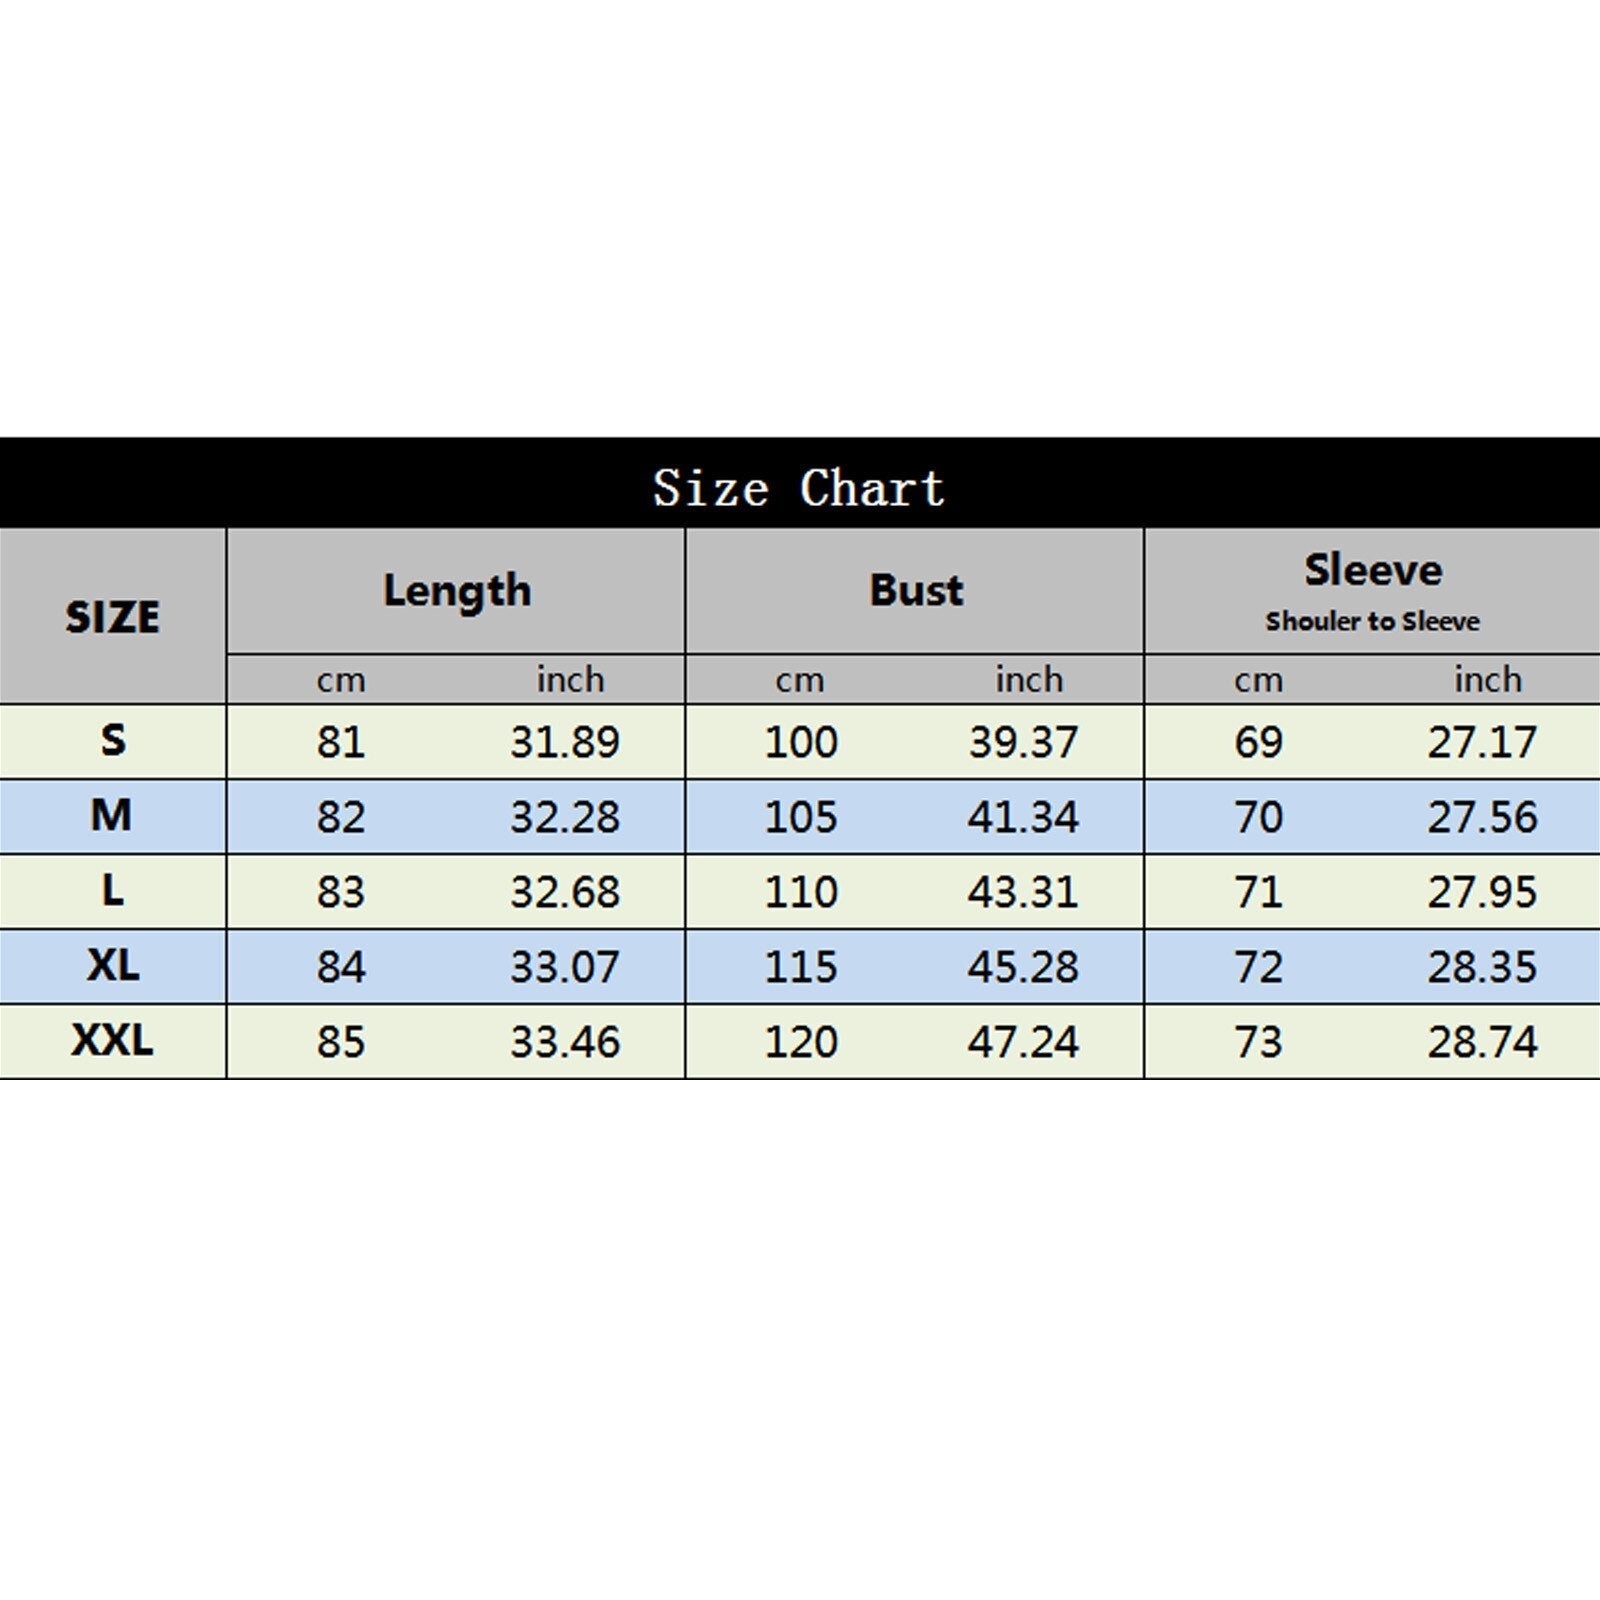Select the 72 cm sleeve value
The height and width of the screenshot is (1600, 1600).
(x=1258, y=967)
